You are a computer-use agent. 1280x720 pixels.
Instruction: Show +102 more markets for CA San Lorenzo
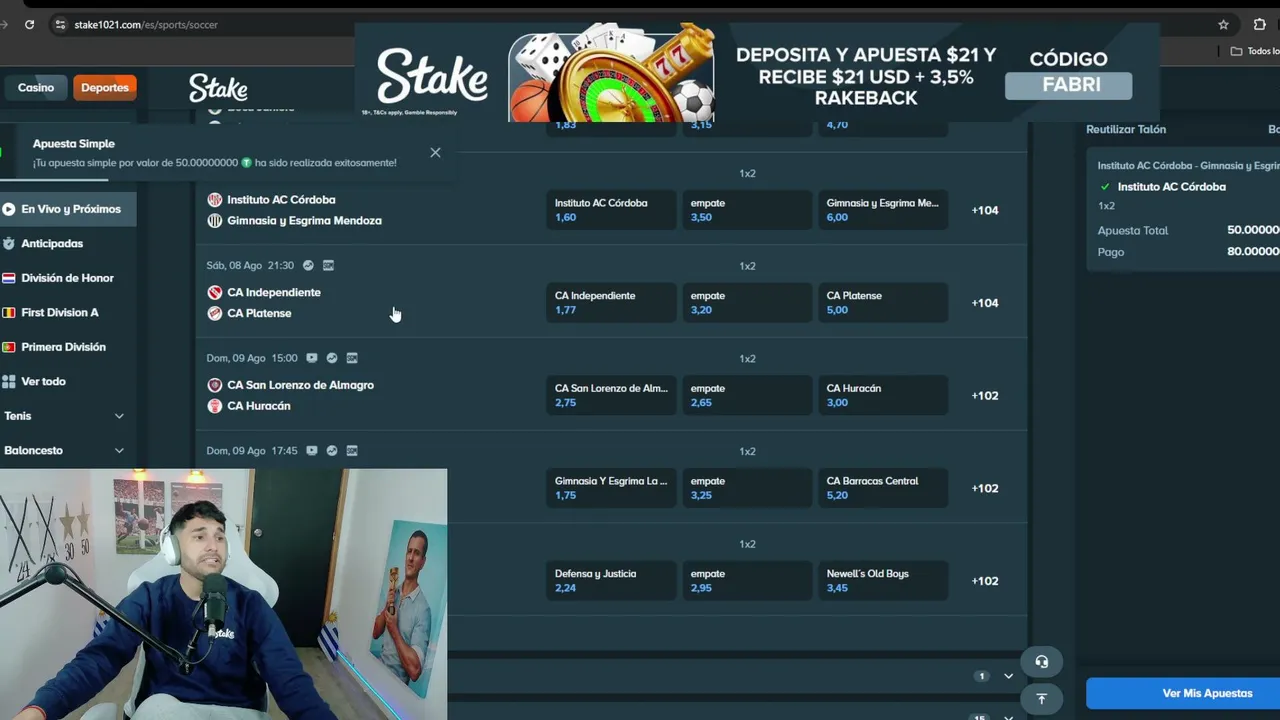(x=985, y=396)
